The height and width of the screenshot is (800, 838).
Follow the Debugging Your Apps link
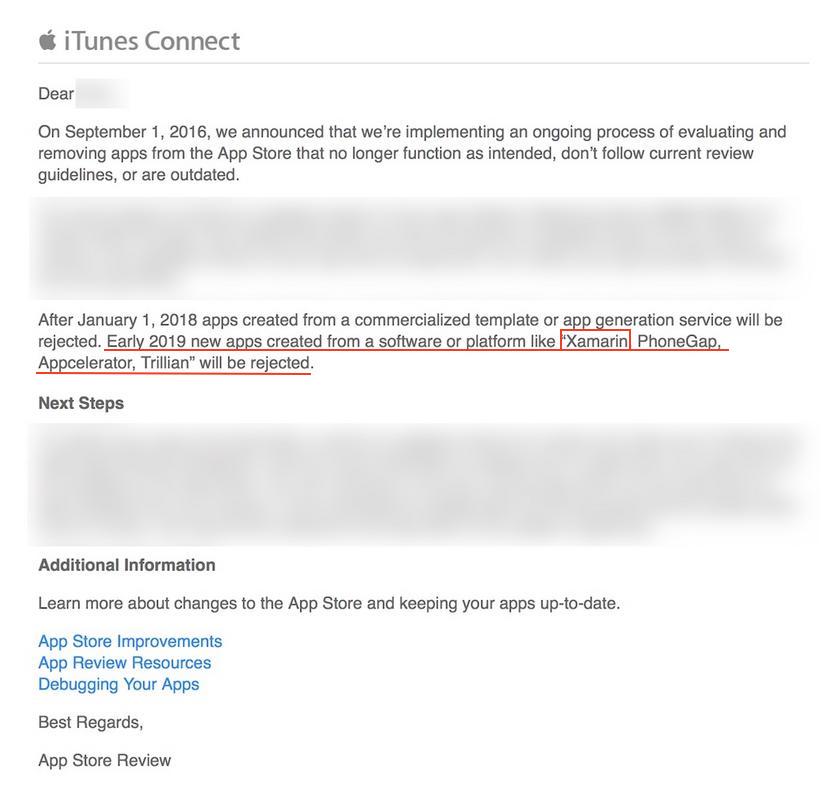[x=119, y=684]
